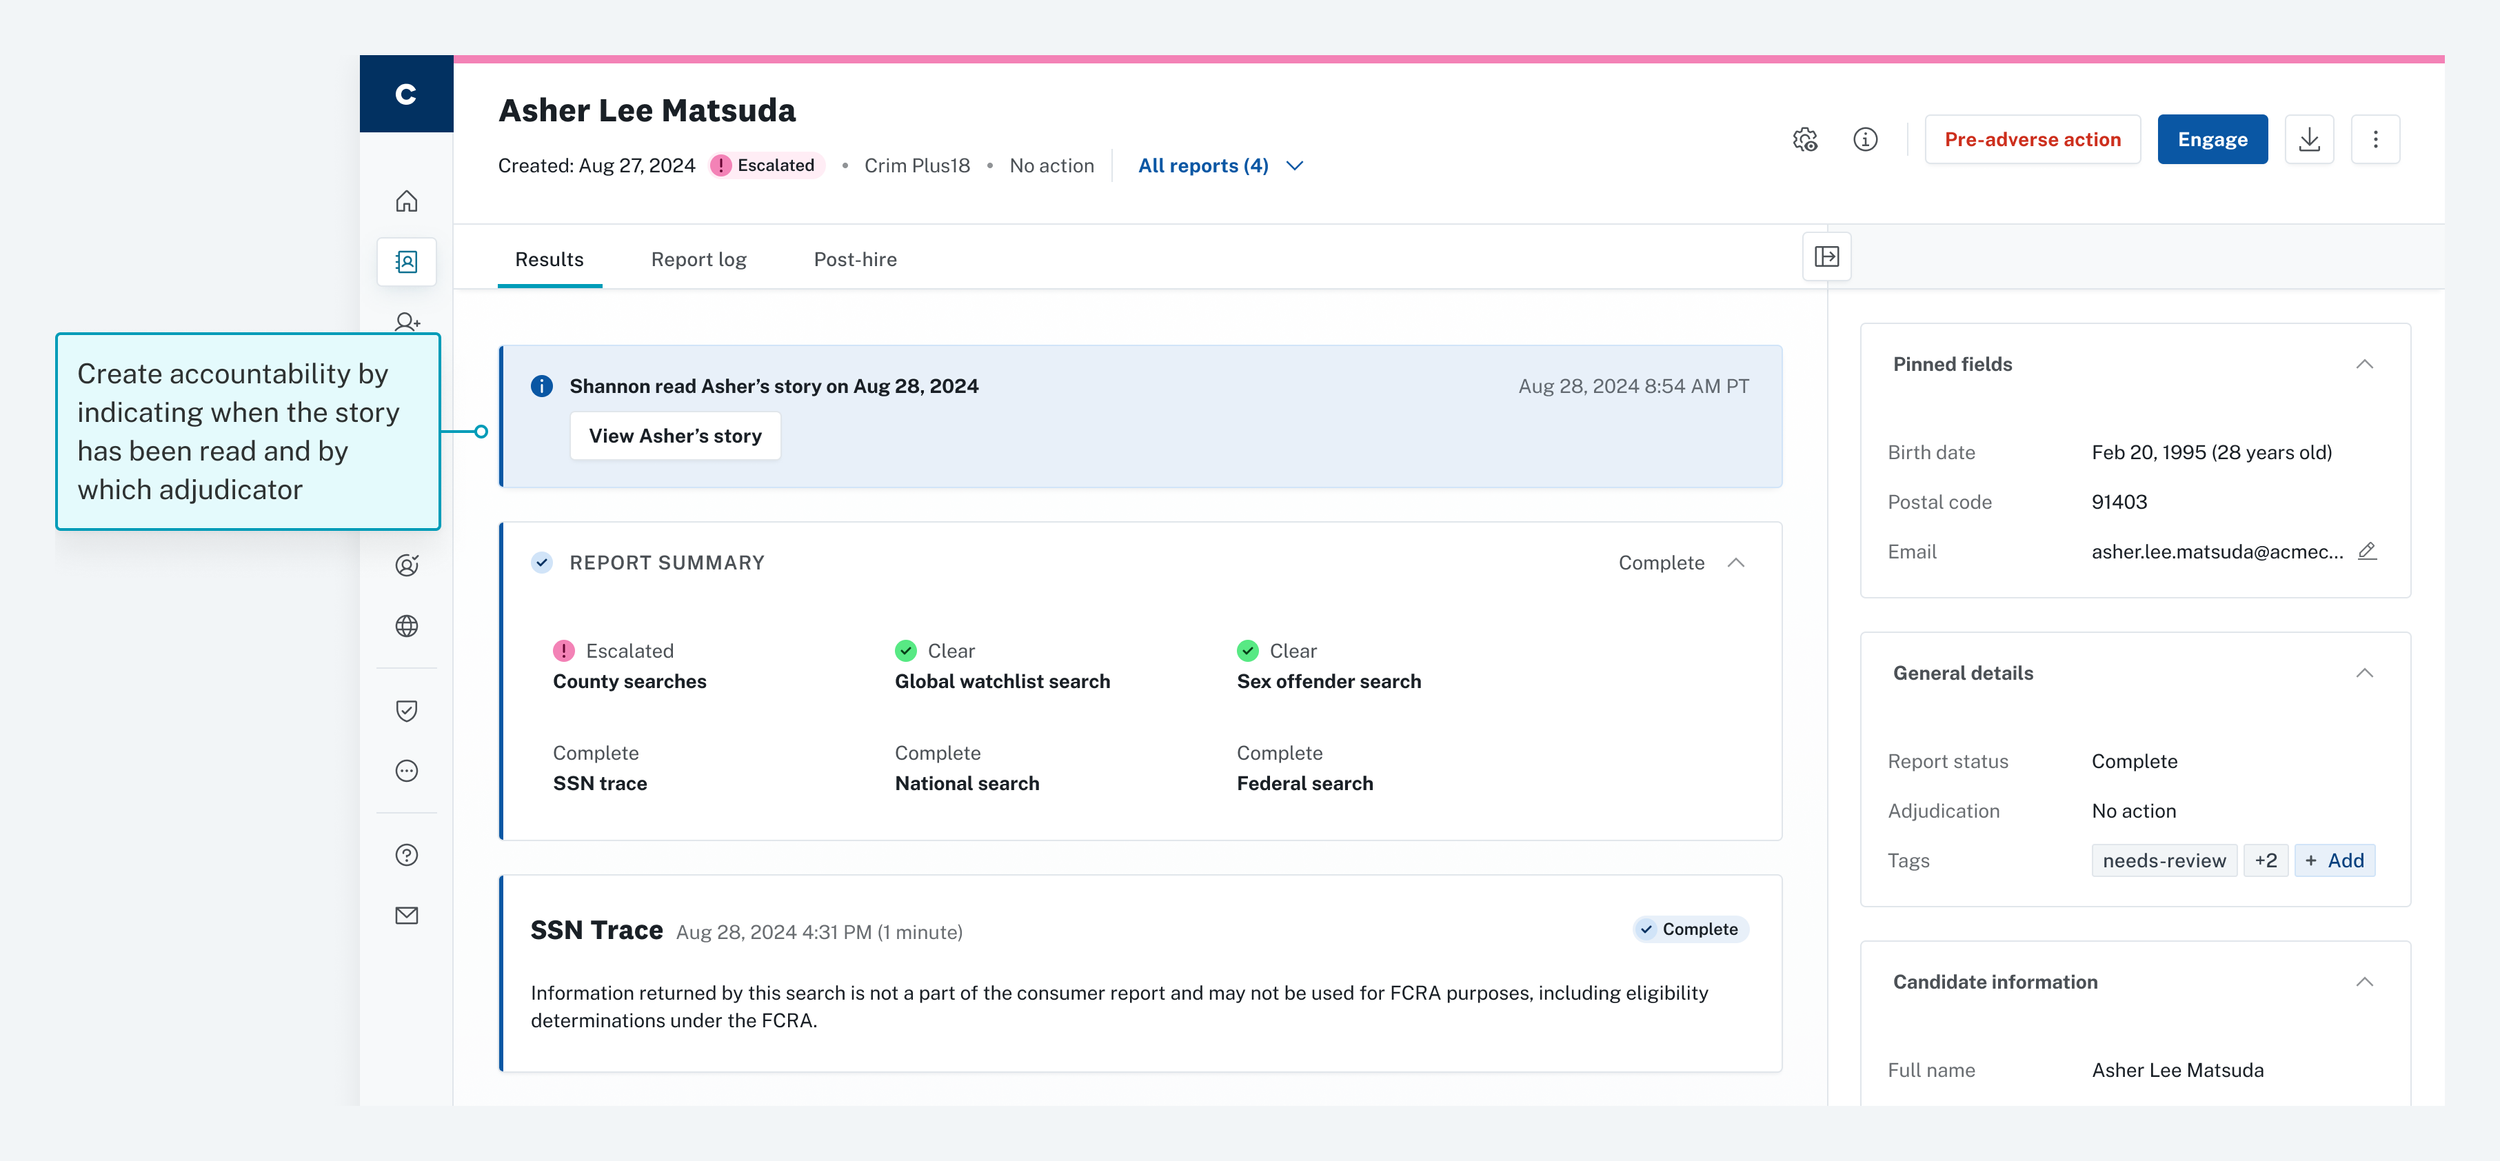
Task: Click the help question mark icon
Action: 406,855
